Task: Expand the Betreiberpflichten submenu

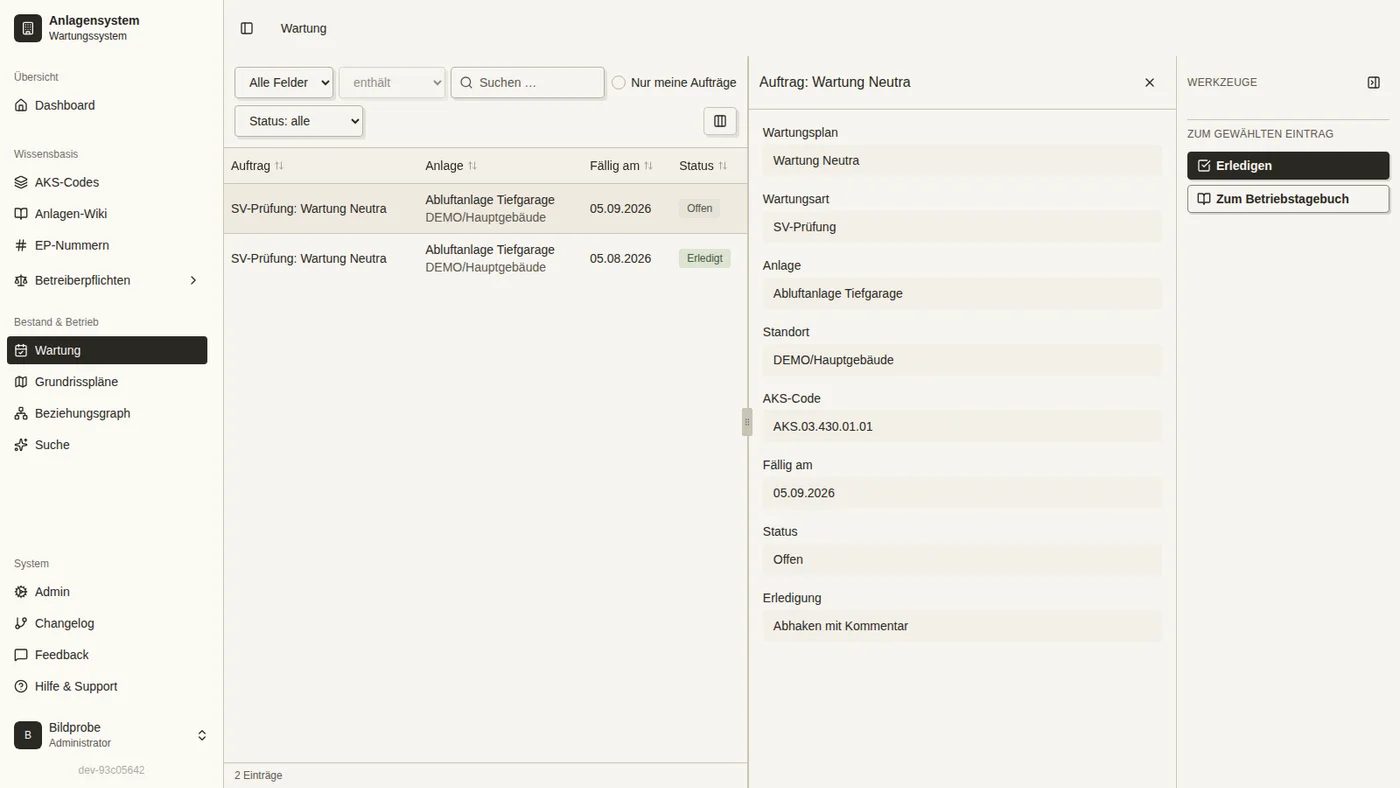Action: [x=107, y=280]
